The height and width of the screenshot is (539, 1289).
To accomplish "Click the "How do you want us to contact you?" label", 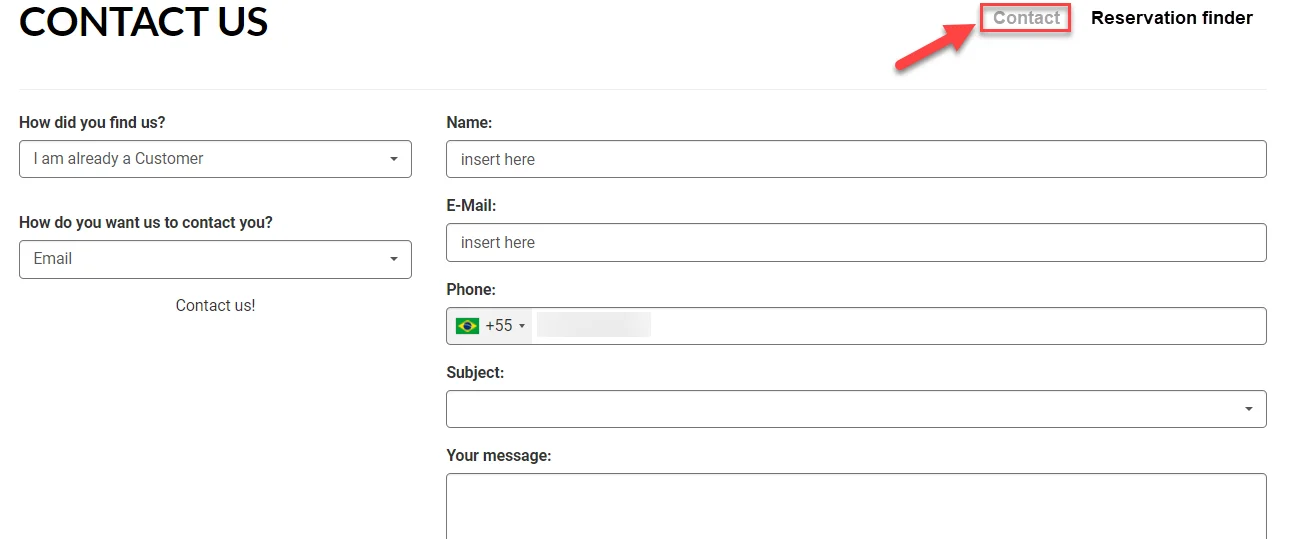I will [x=146, y=222].
